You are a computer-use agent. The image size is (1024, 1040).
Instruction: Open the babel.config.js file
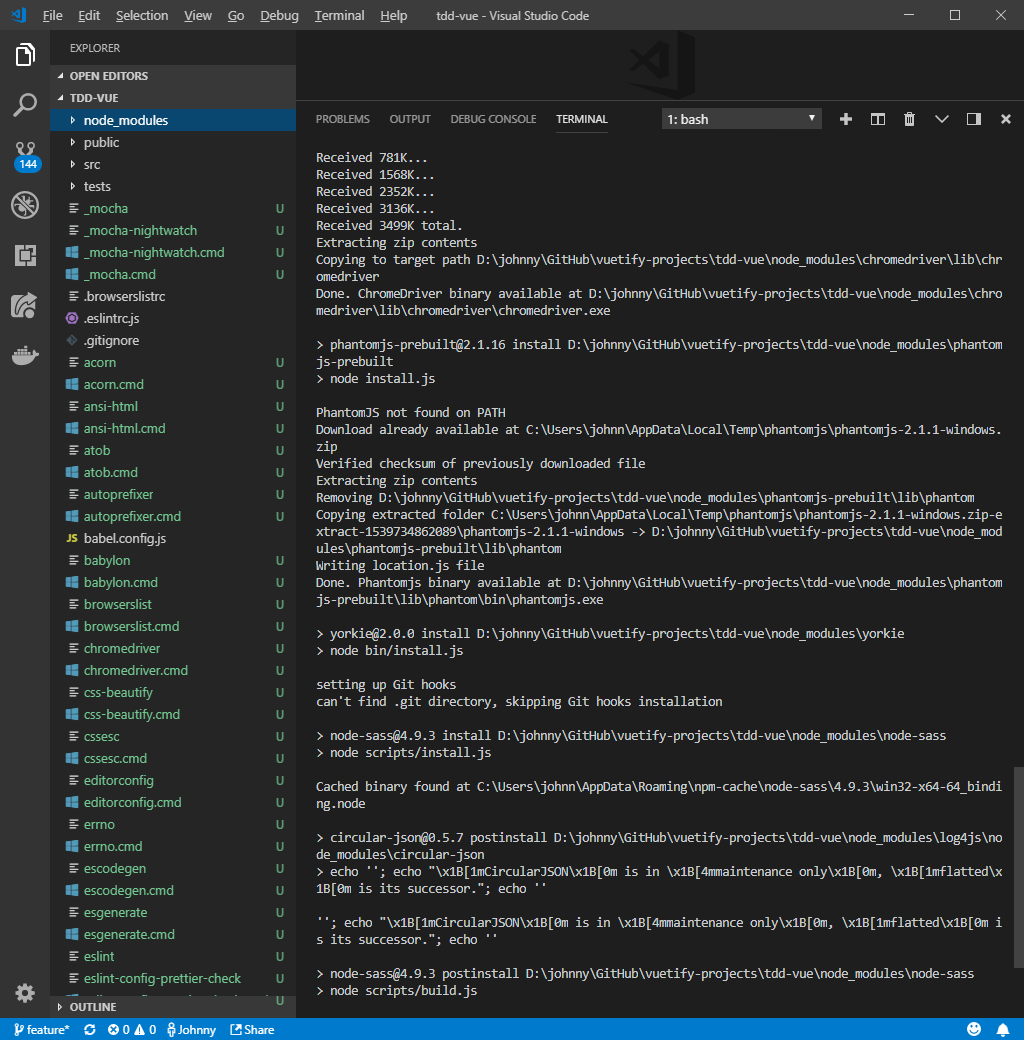(x=173, y=538)
